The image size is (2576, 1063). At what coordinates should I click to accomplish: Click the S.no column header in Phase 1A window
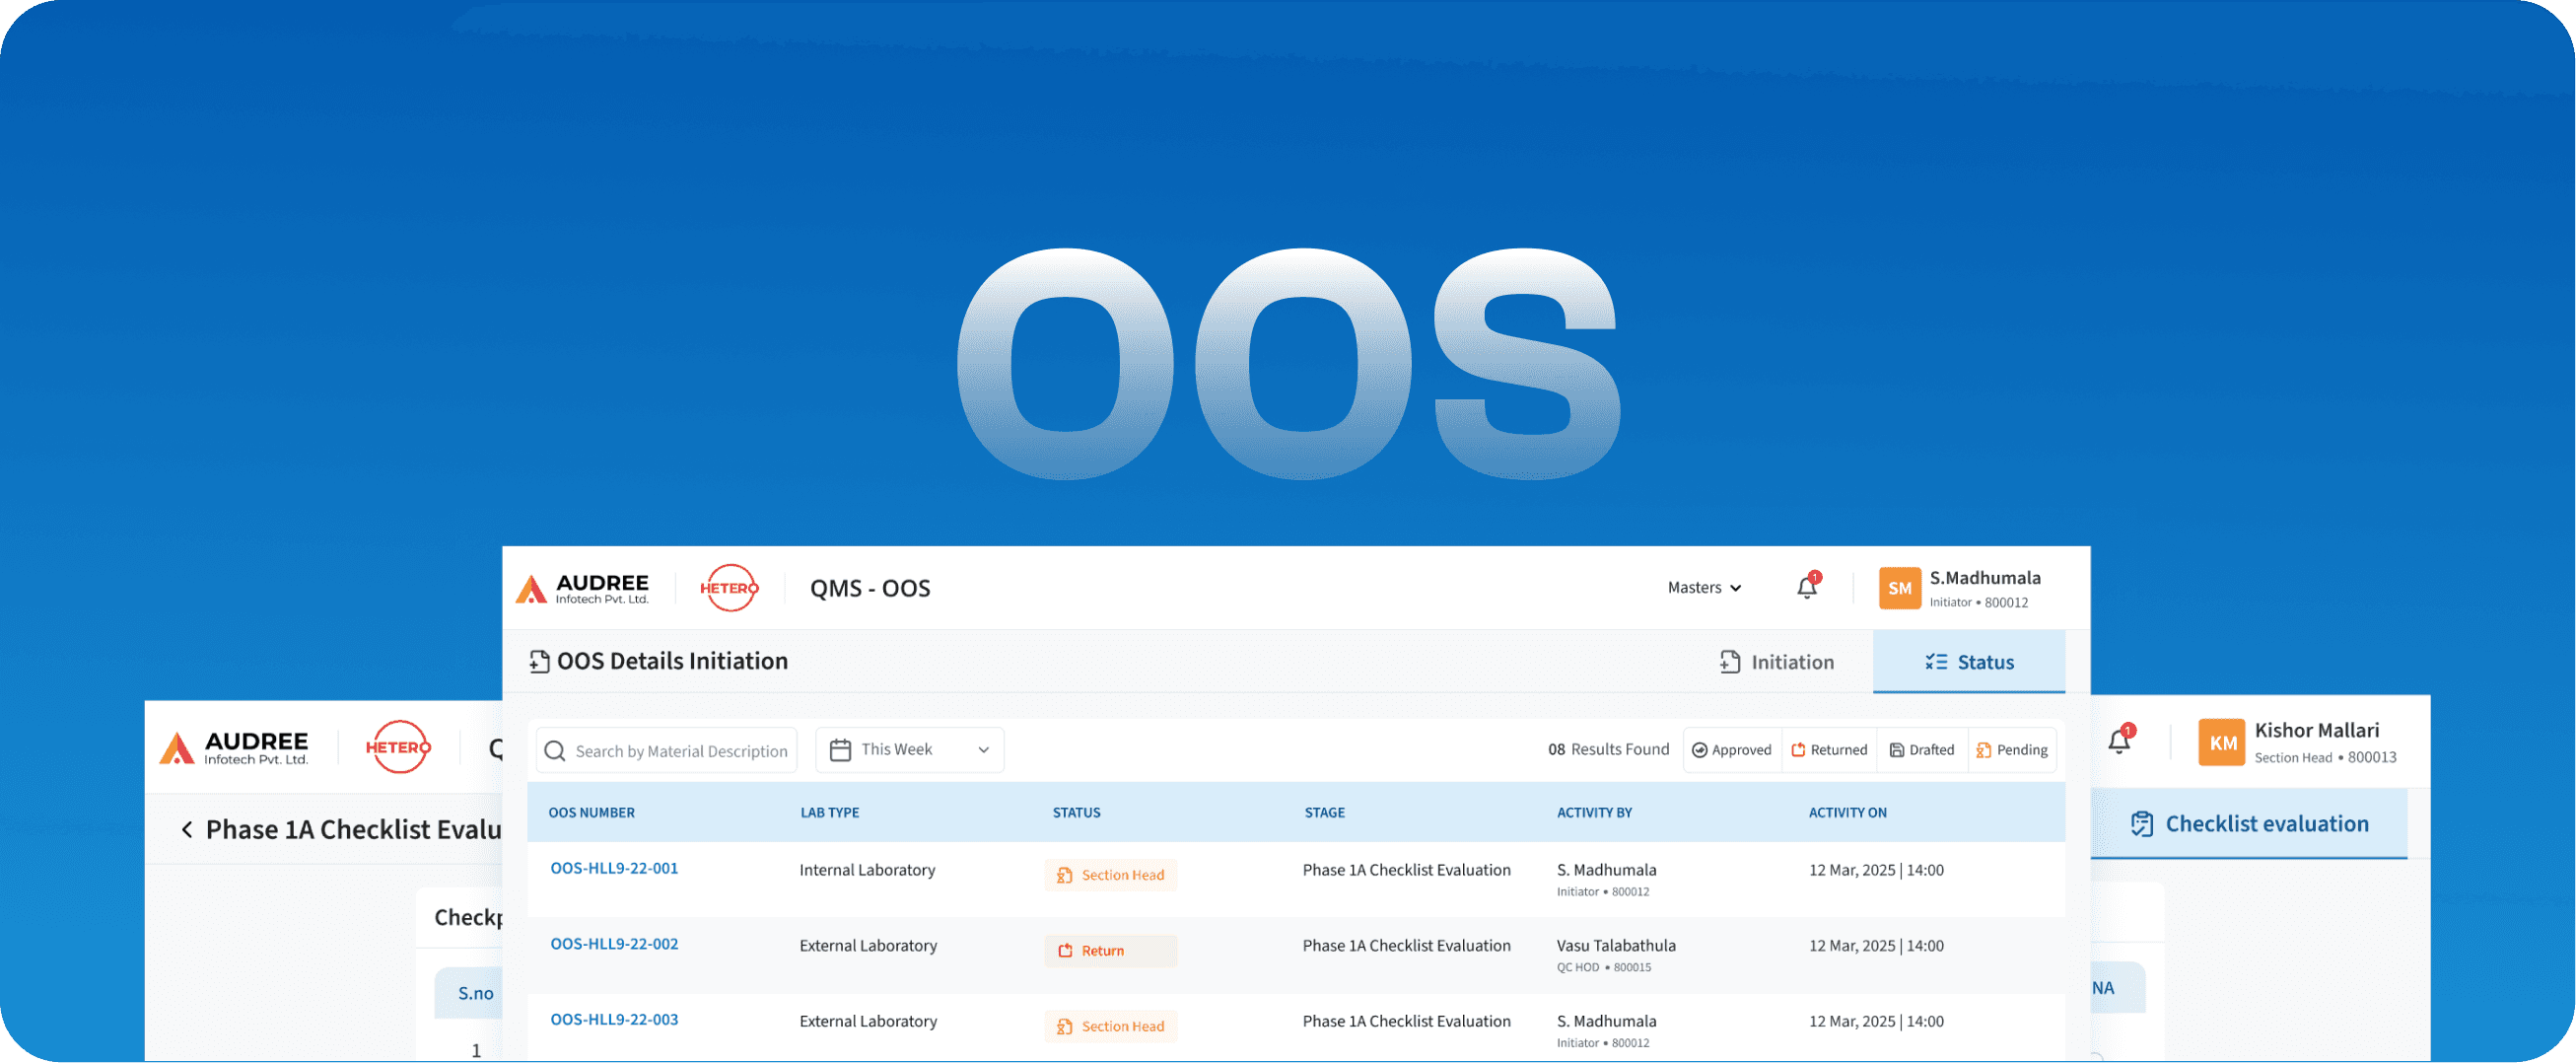pos(476,993)
